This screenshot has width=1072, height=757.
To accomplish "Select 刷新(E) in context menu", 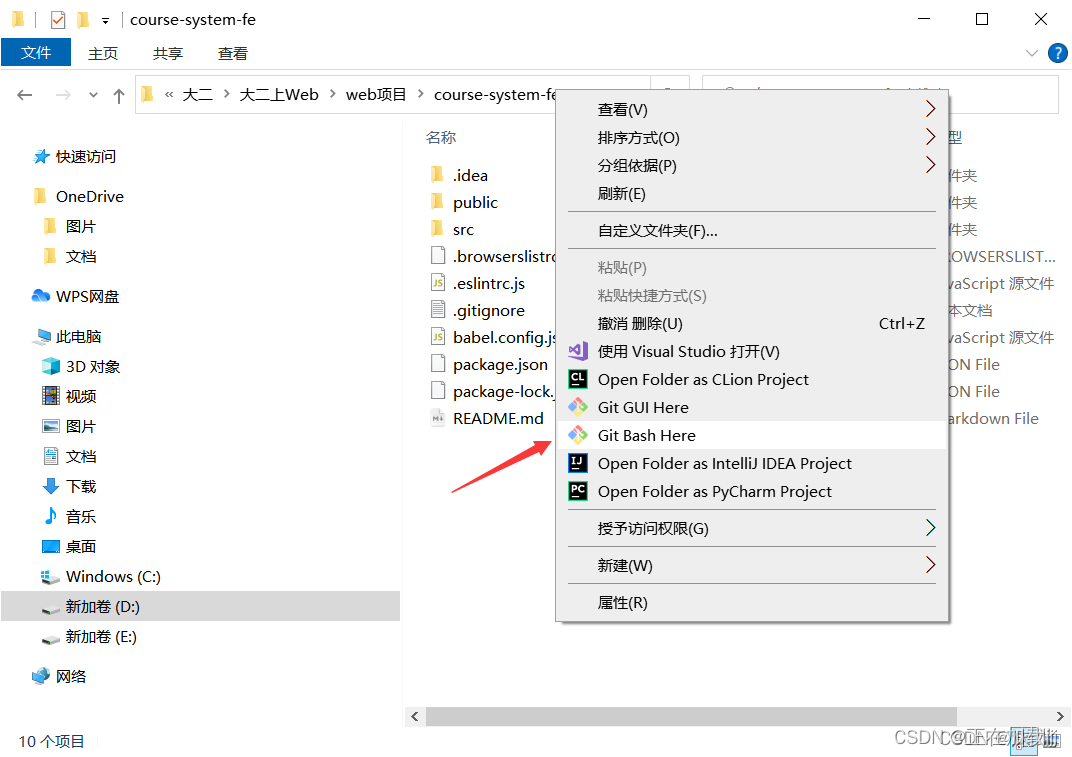I will tap(751, 194).
